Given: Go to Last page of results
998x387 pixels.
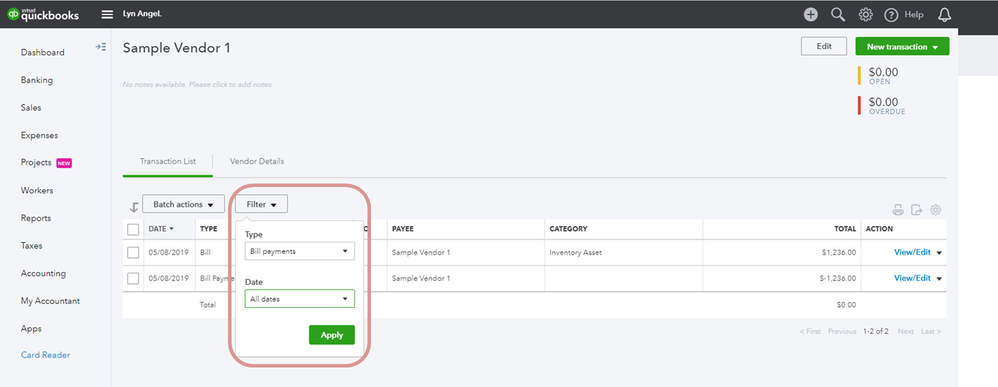Looking at the screenshot, I should coord(931,332).
